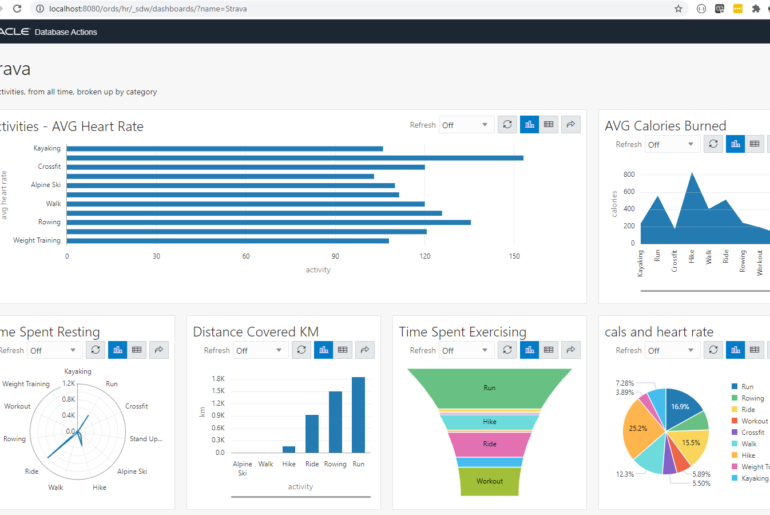Show Distance Covered KM table view
This screenshot has height=515, width=770.
pyautogui.click(x=342, y=350)
